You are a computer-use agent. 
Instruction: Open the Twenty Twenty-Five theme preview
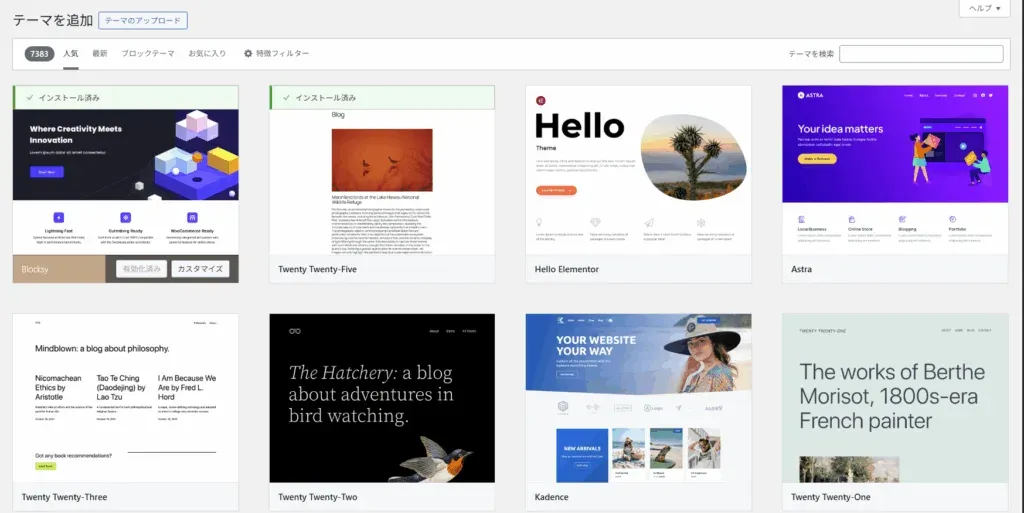(382, 181)
